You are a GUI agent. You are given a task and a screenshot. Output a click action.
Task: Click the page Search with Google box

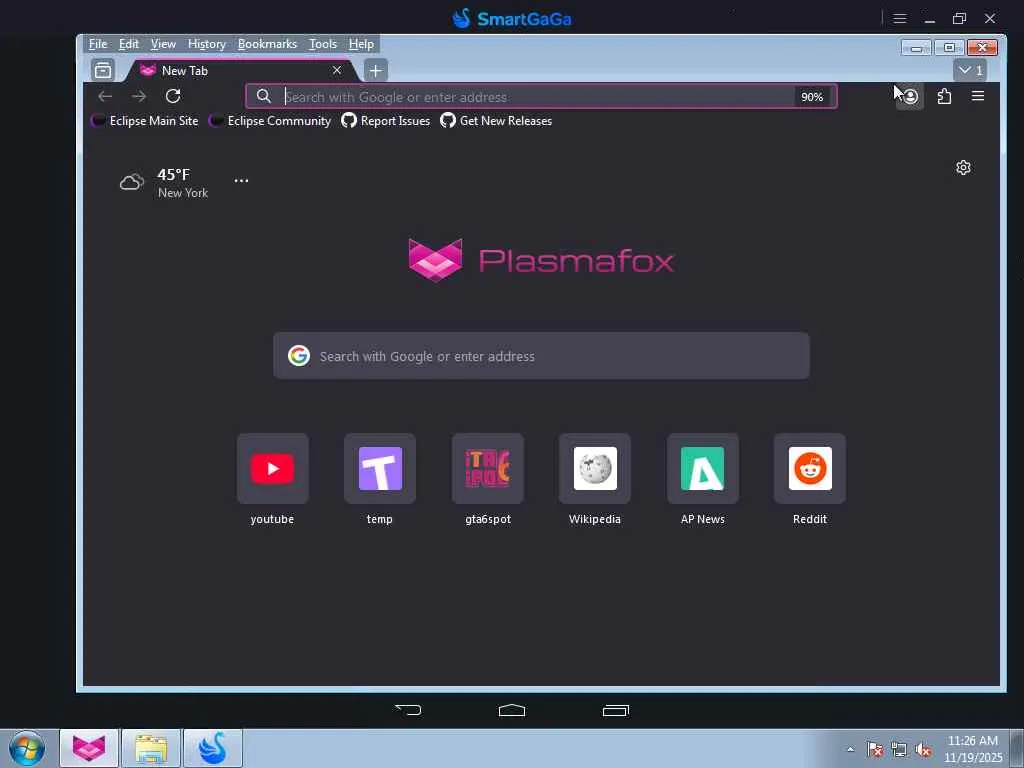pyautogui.click(x=541, y=356)
